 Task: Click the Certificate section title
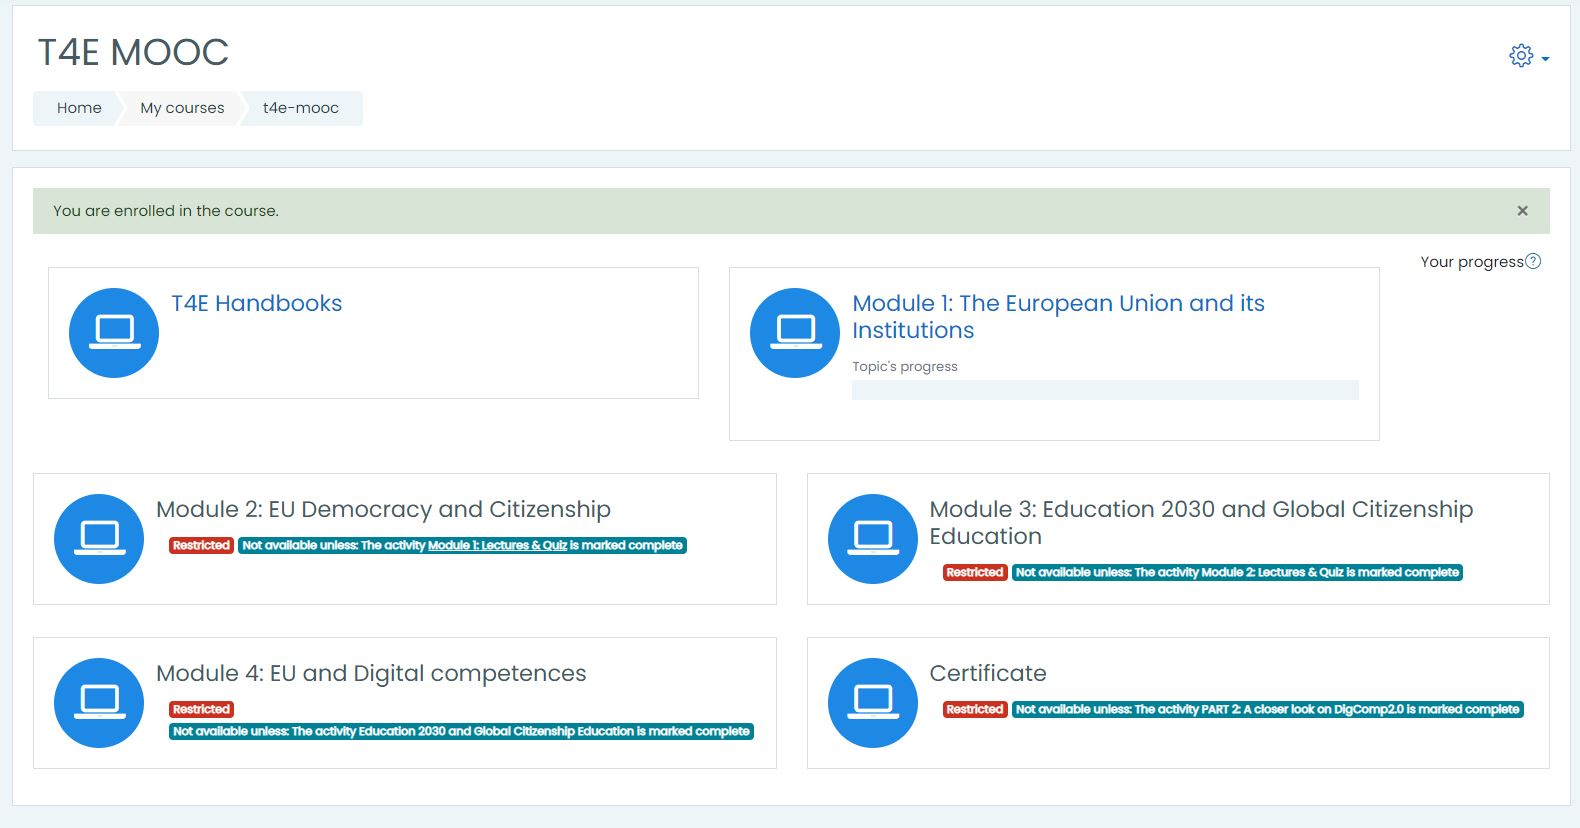(x=988, y=673)
